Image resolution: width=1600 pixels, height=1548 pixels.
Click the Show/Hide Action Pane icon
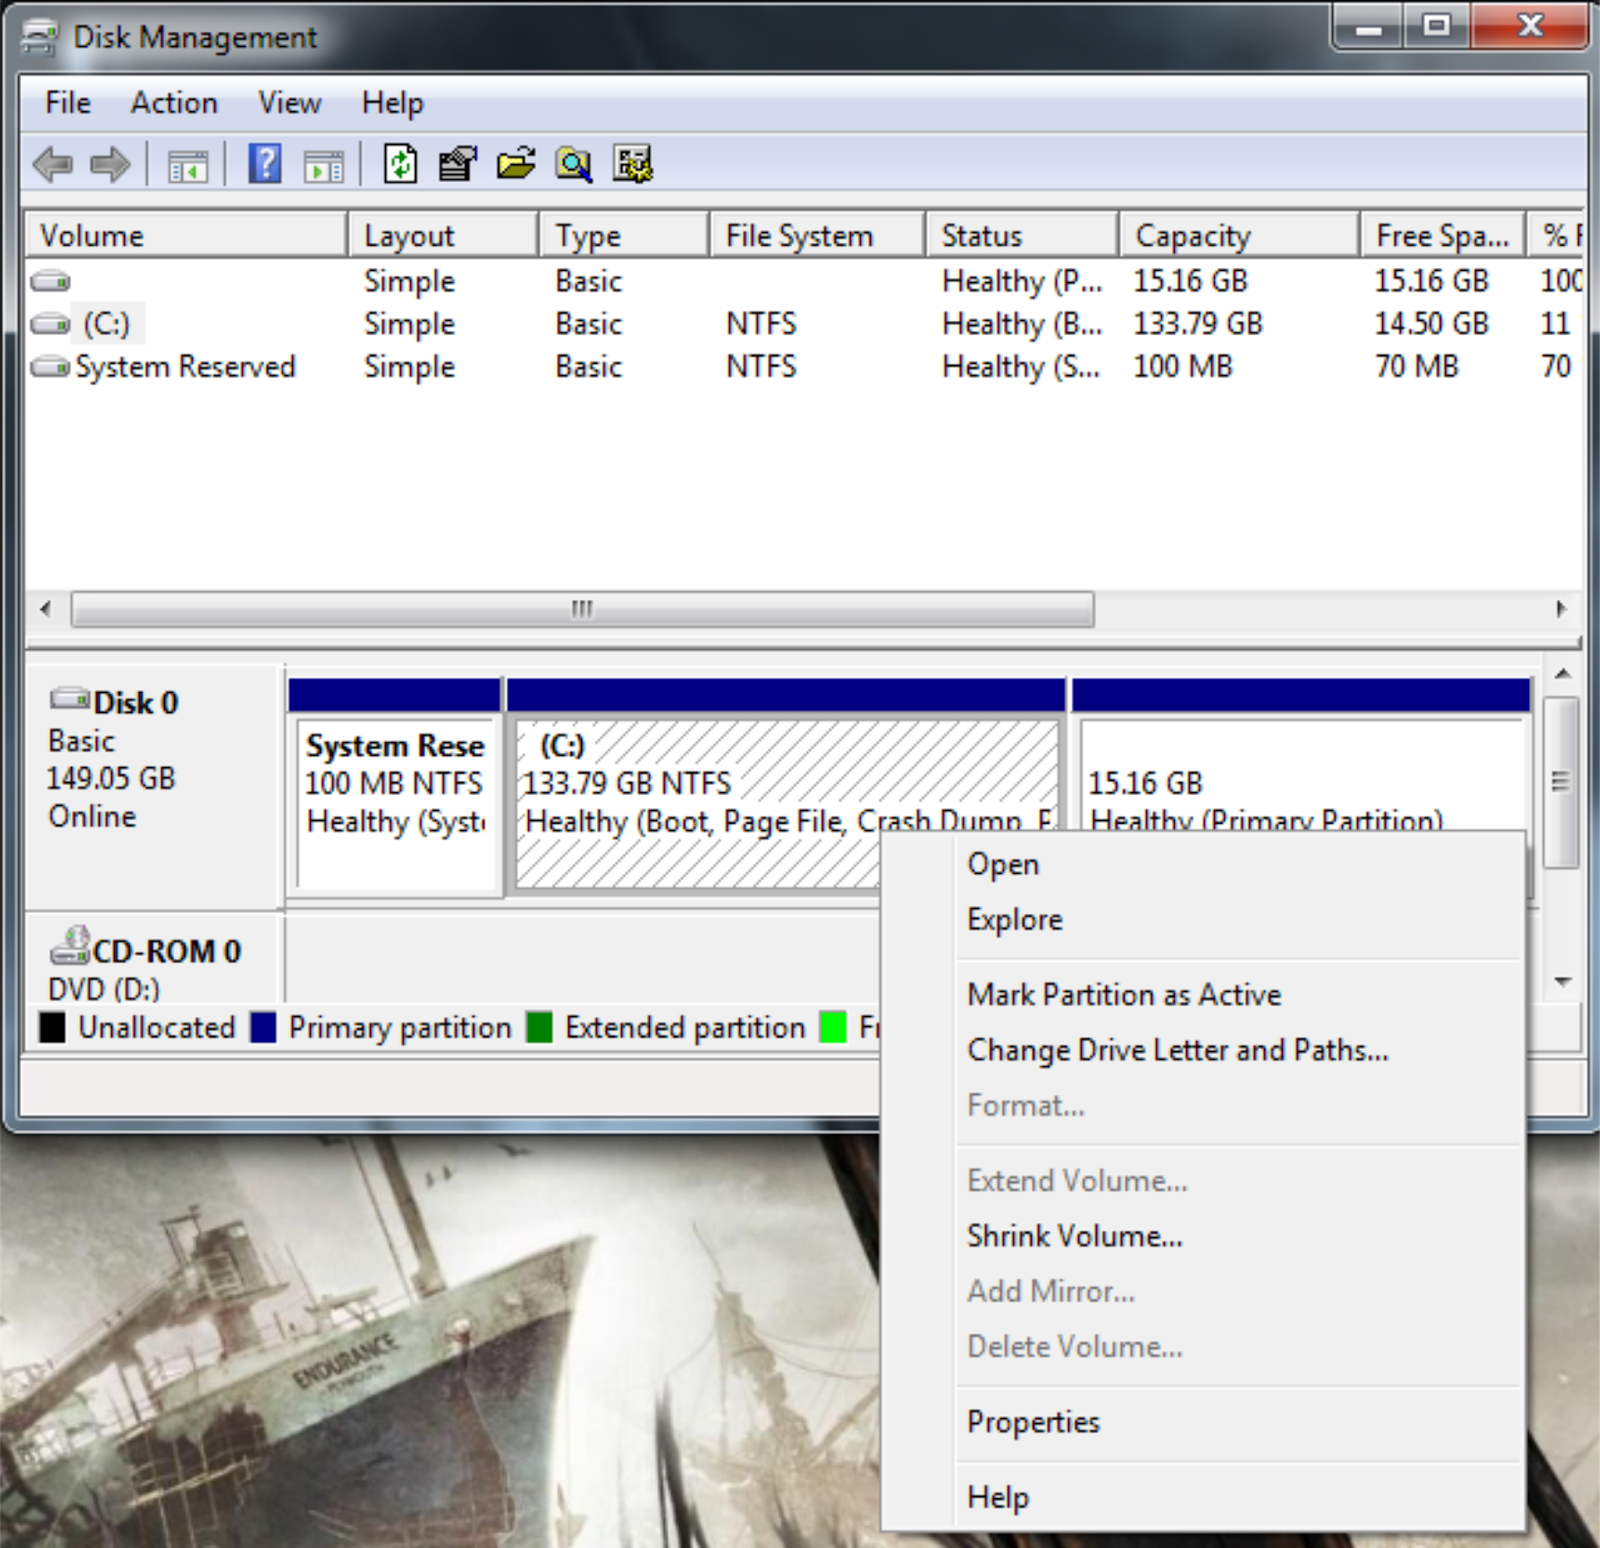[x=322, y=165]
